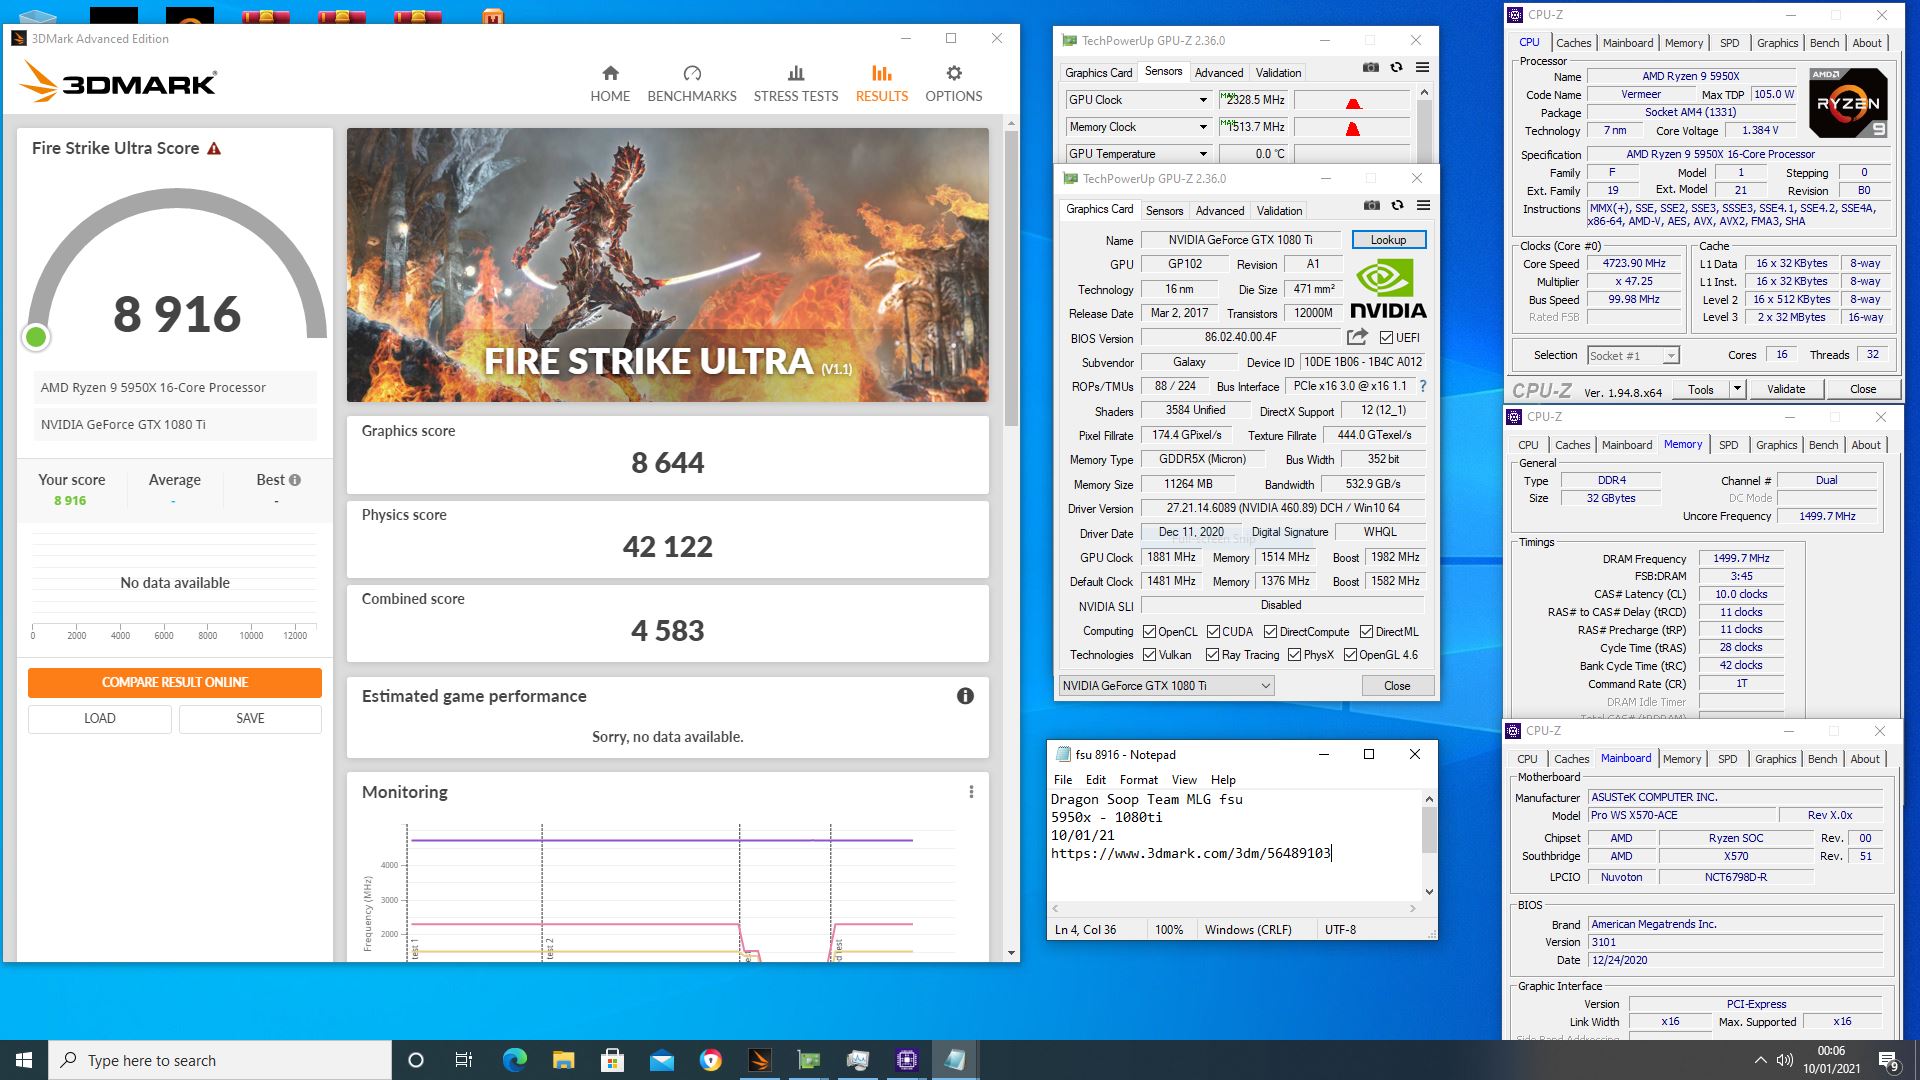Toggle the OpenGL 4.6 checkbox in GPU-Z
Viewport: 1920px width, 1080px height.
pos(1350,655)
